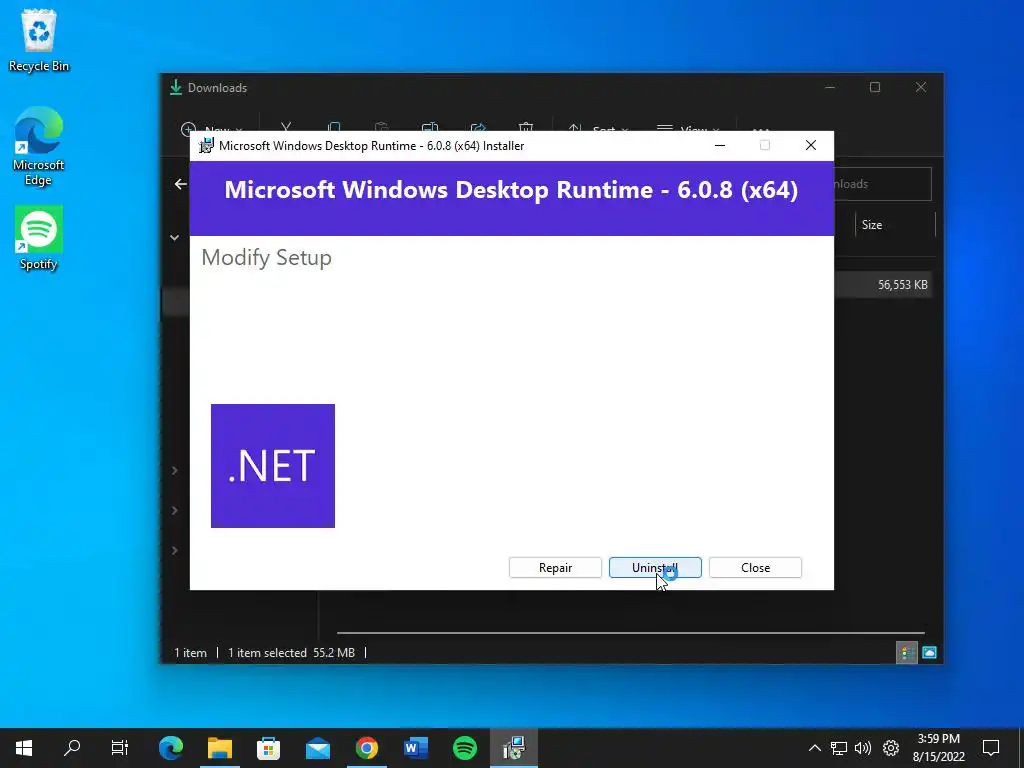
Task: Open the notification center icon
Action: pyautogui.click(x=991, y=748)
